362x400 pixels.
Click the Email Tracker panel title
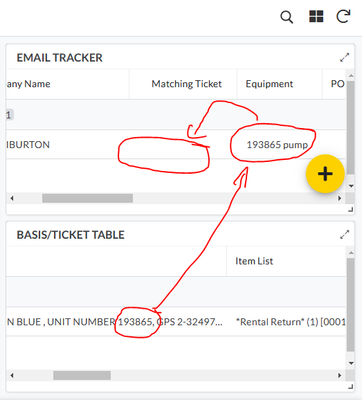pyautogui.click(x=60, y=58)
